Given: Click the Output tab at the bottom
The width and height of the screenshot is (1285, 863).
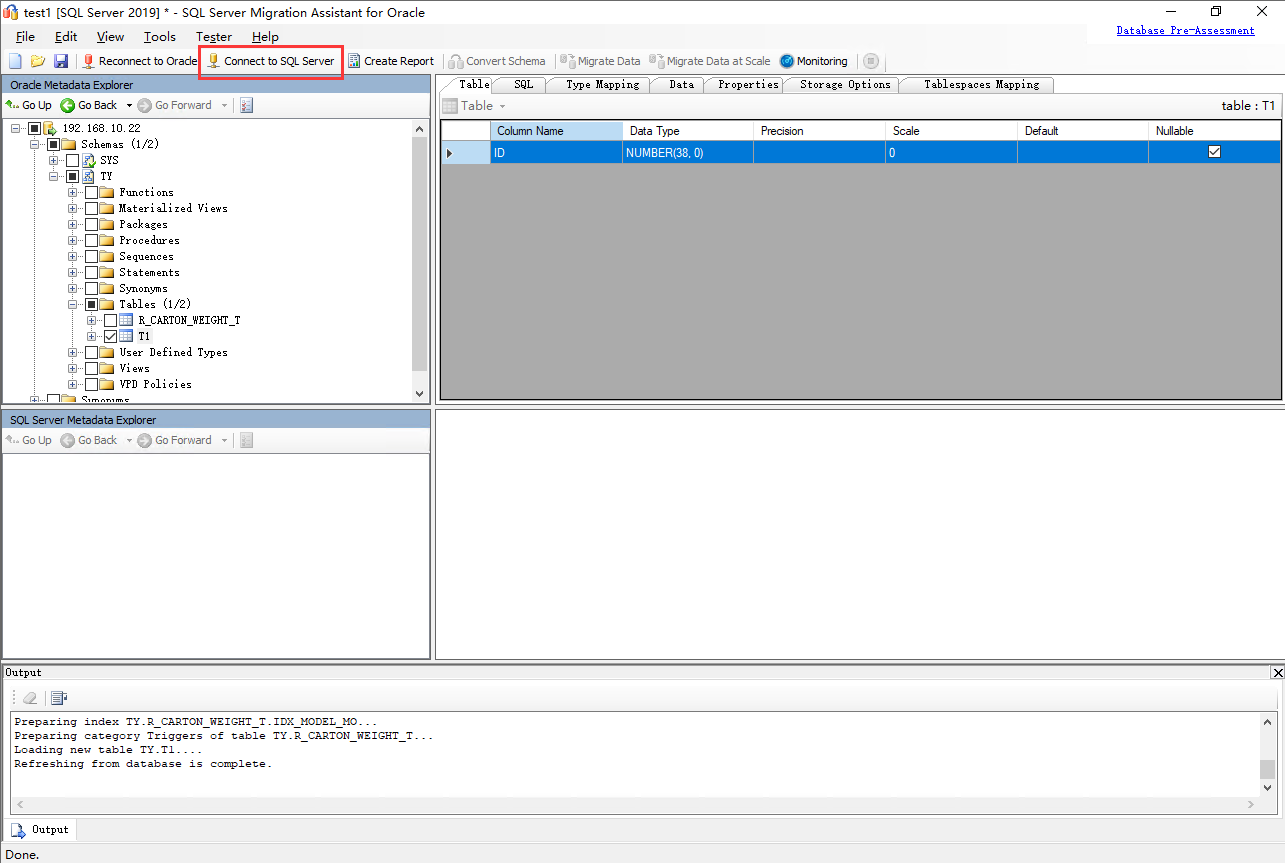Looking at the screenshot, I should [x=41, y=830].
